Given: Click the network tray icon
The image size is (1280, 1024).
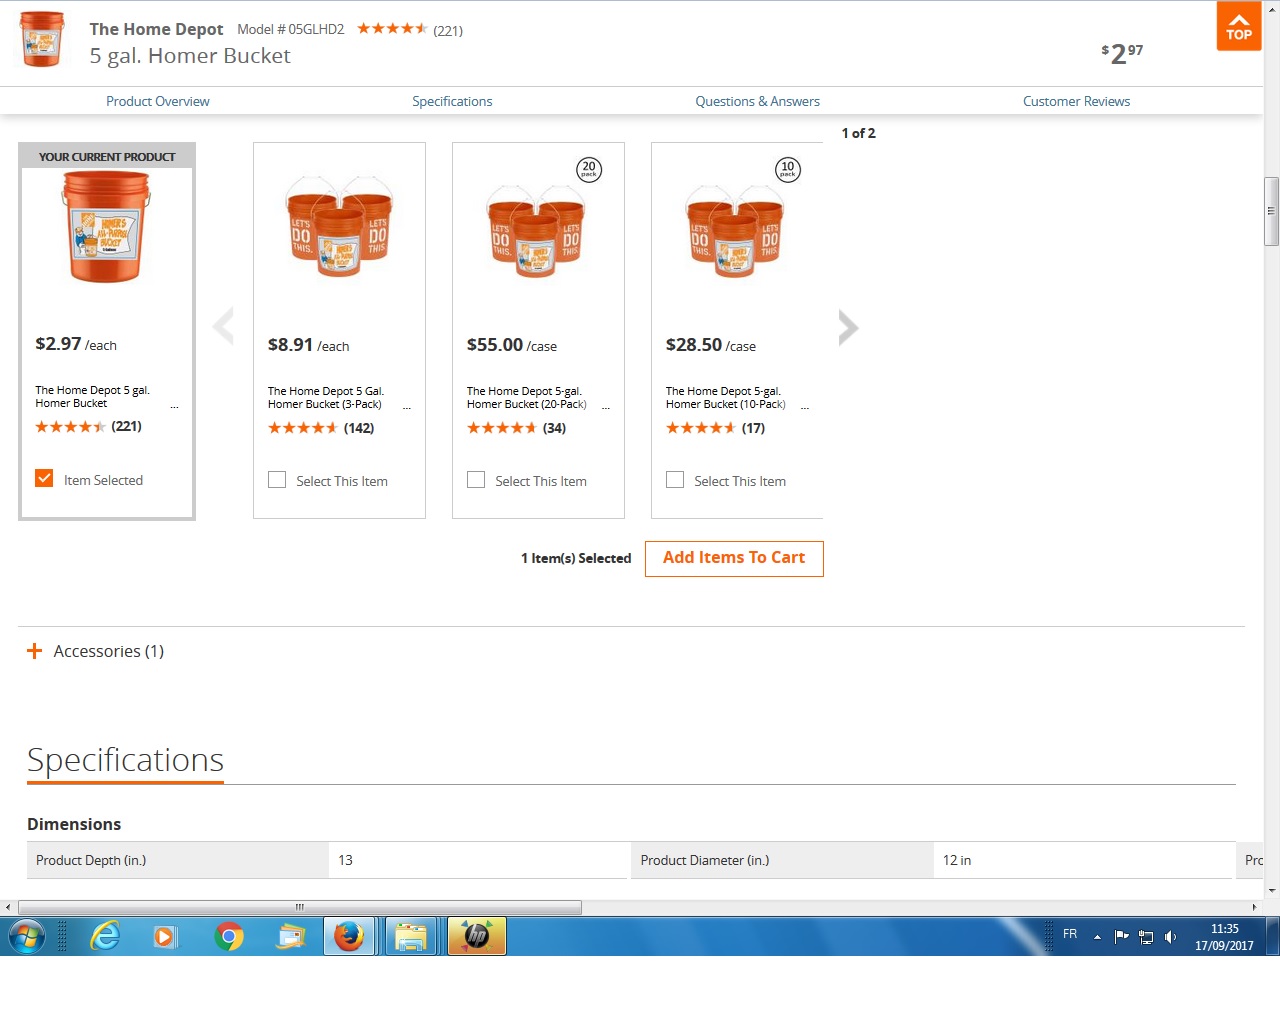Looking at the screenshot, I should tap(1146, 937).
